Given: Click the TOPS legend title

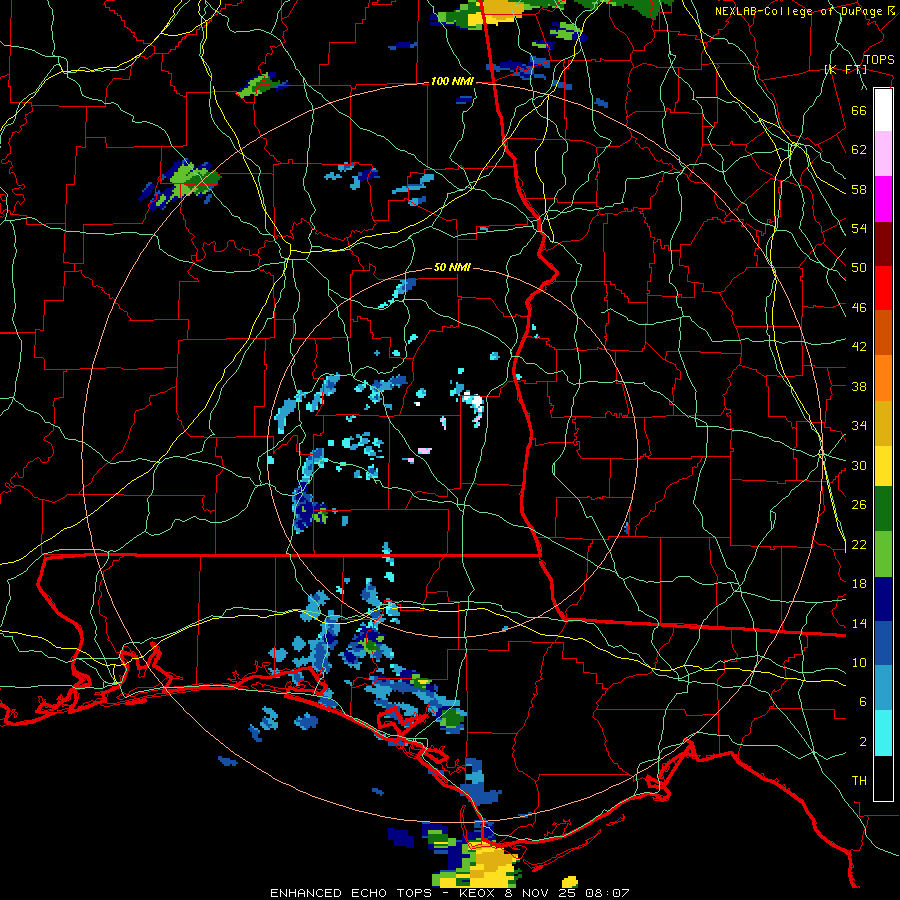Looking at the screenshot, I should pos(879,60).
